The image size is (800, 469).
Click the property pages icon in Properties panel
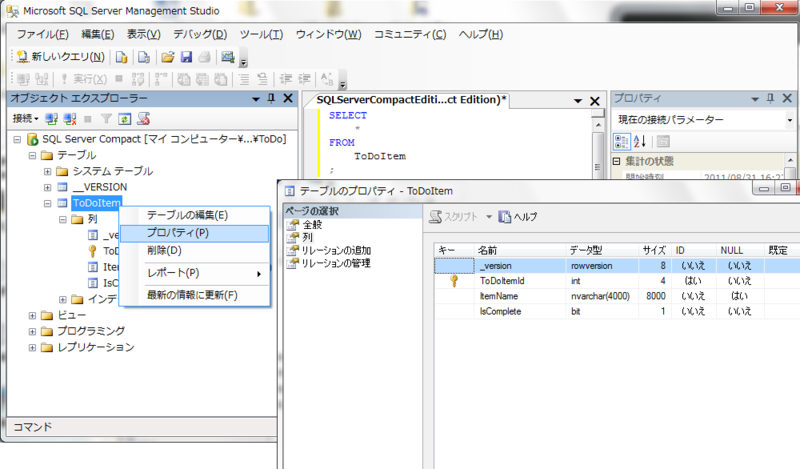coord(663,141)
